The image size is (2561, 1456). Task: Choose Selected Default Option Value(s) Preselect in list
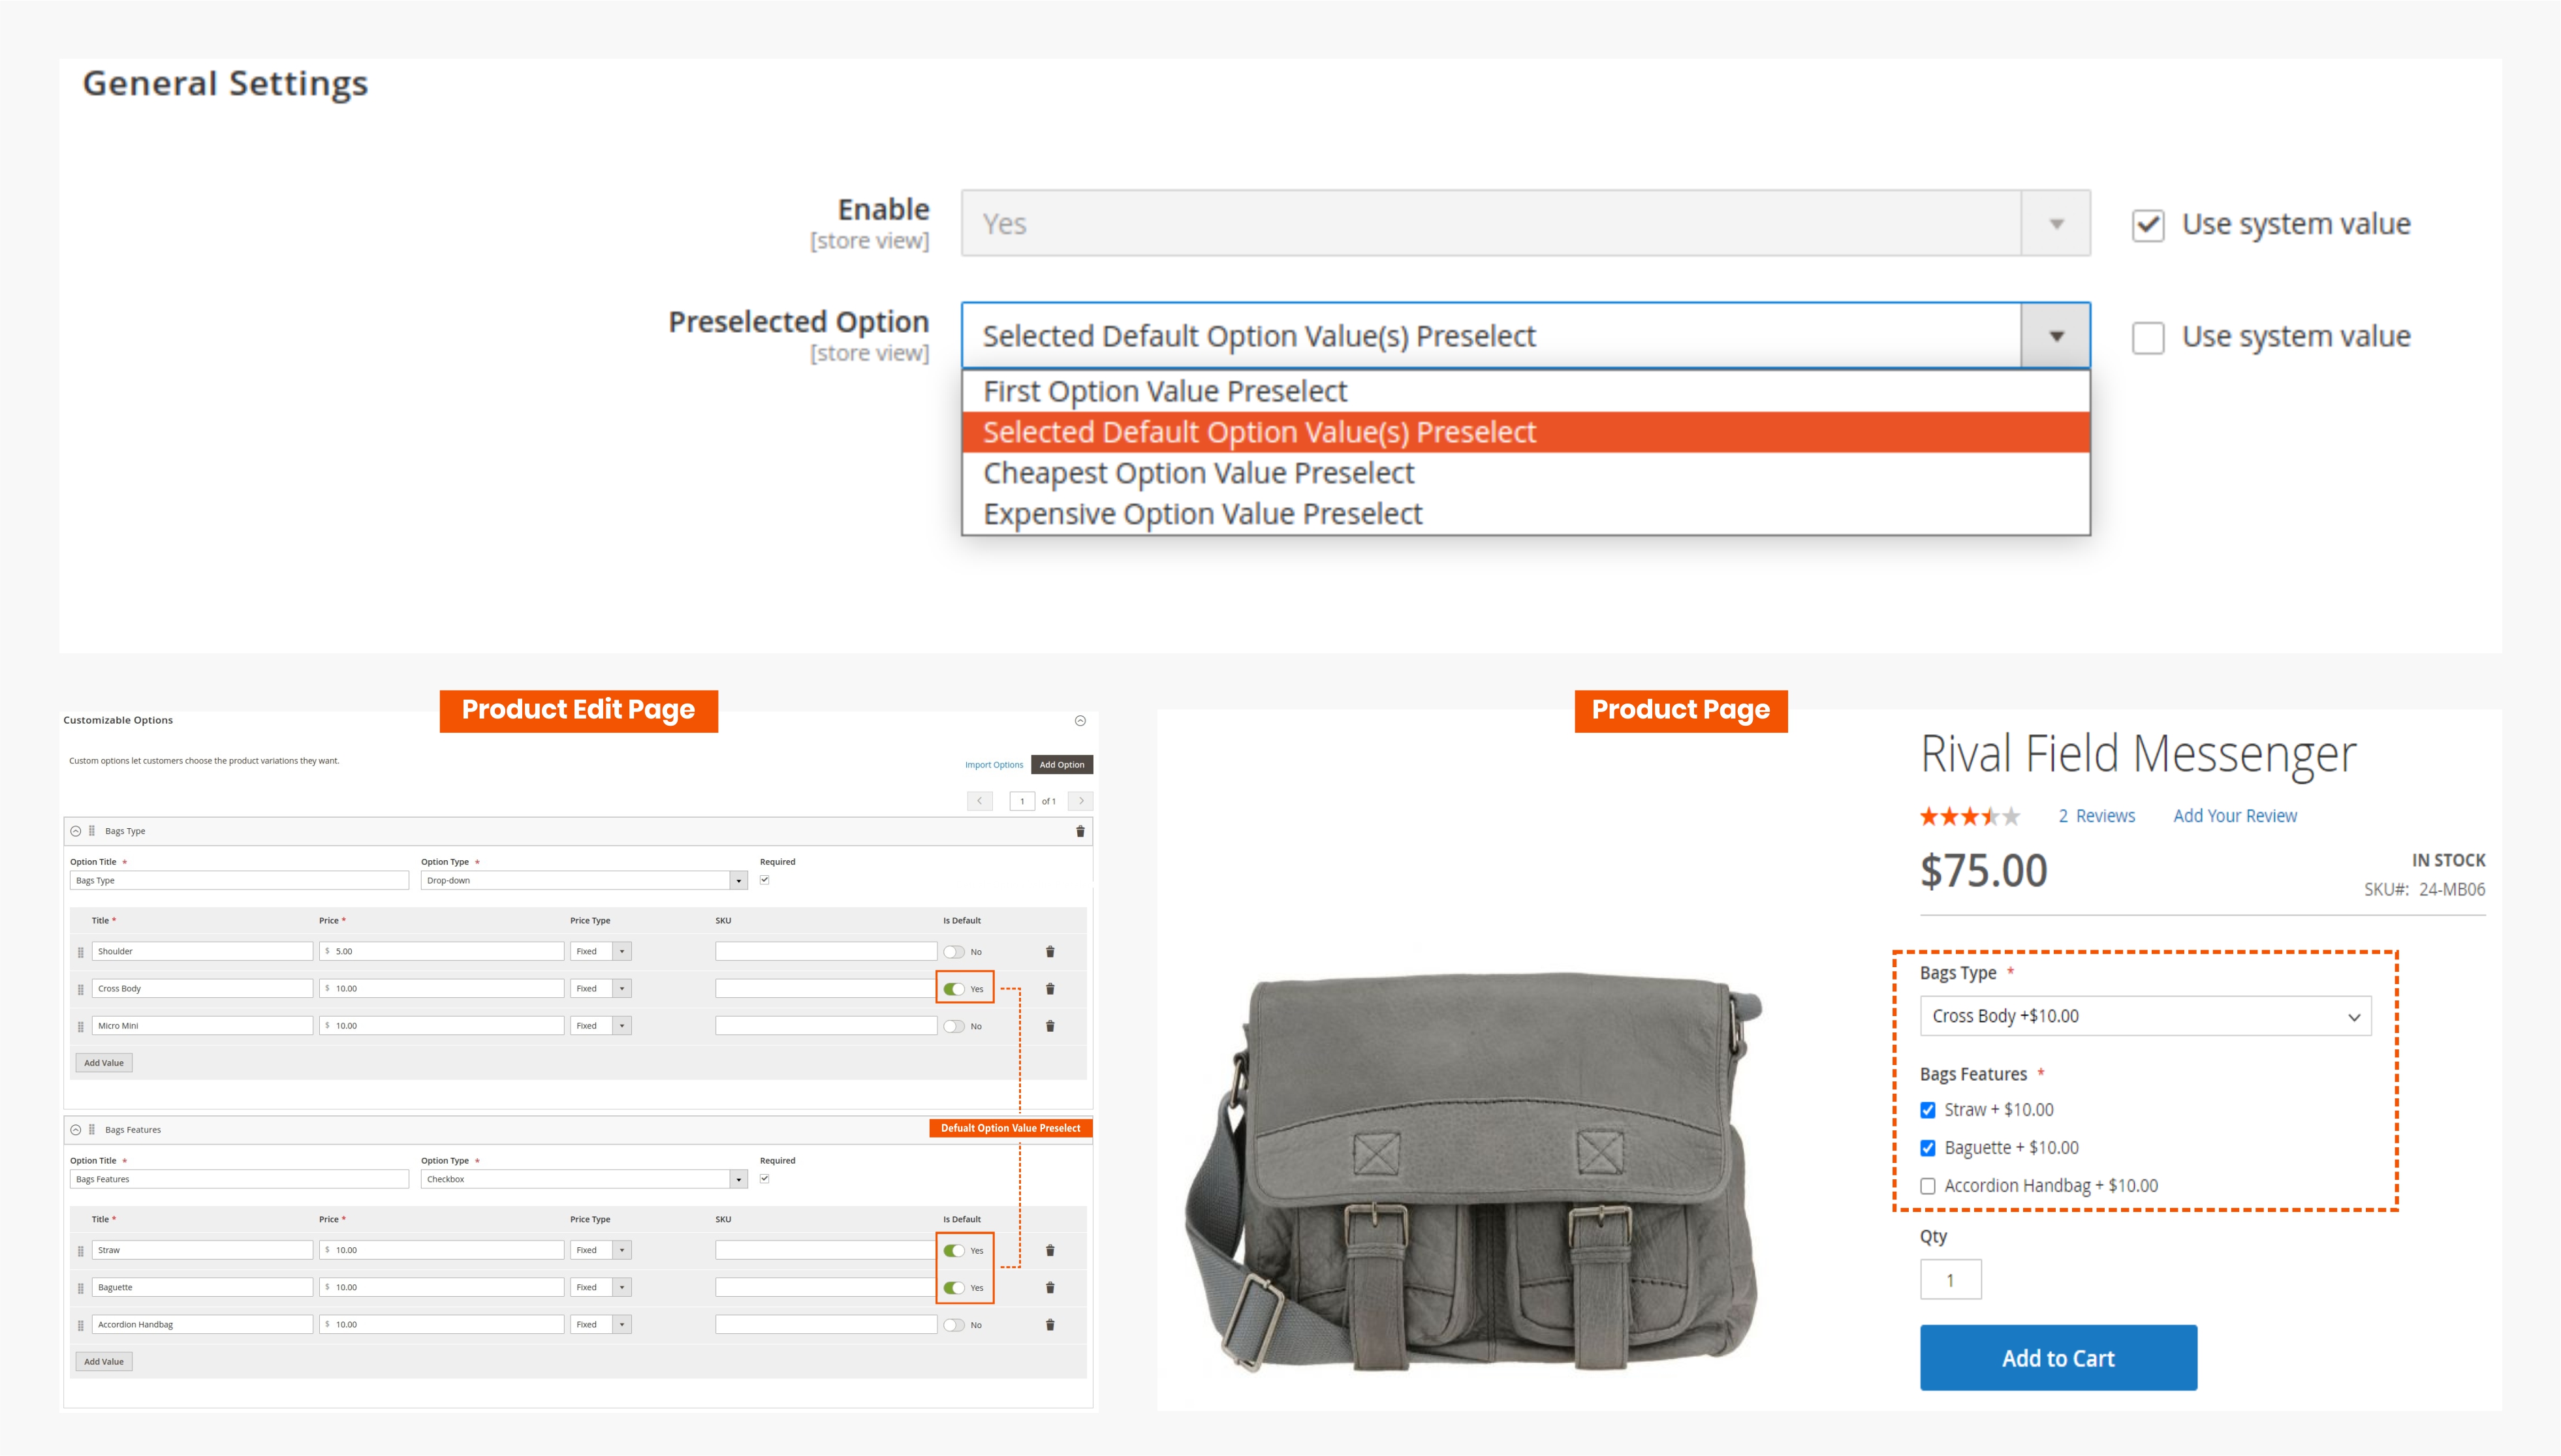(1526, 432)
